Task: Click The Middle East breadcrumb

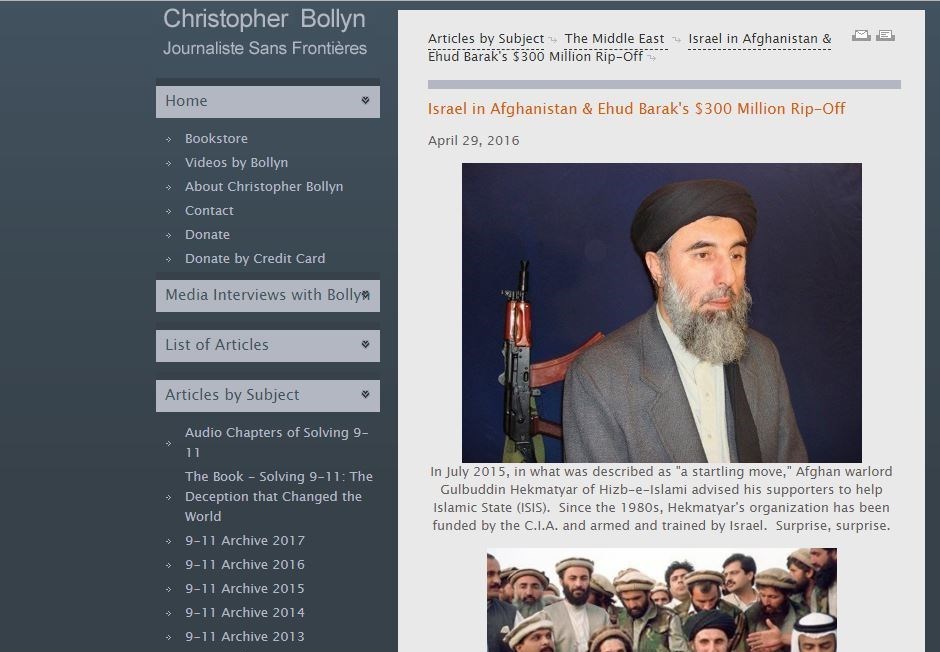Action: [614, 39]
